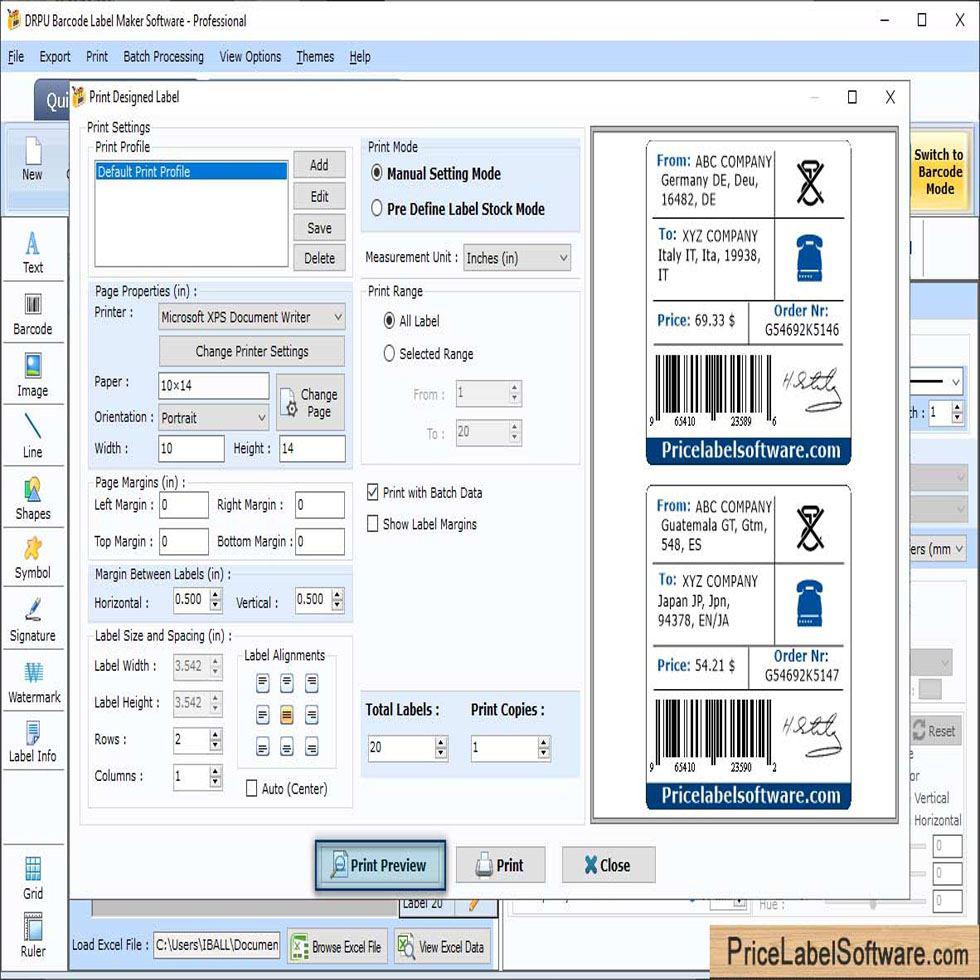Viewport: 980px width, 980px height.
Task: Pick the Shapes tool
Action: tap(33, 498)
